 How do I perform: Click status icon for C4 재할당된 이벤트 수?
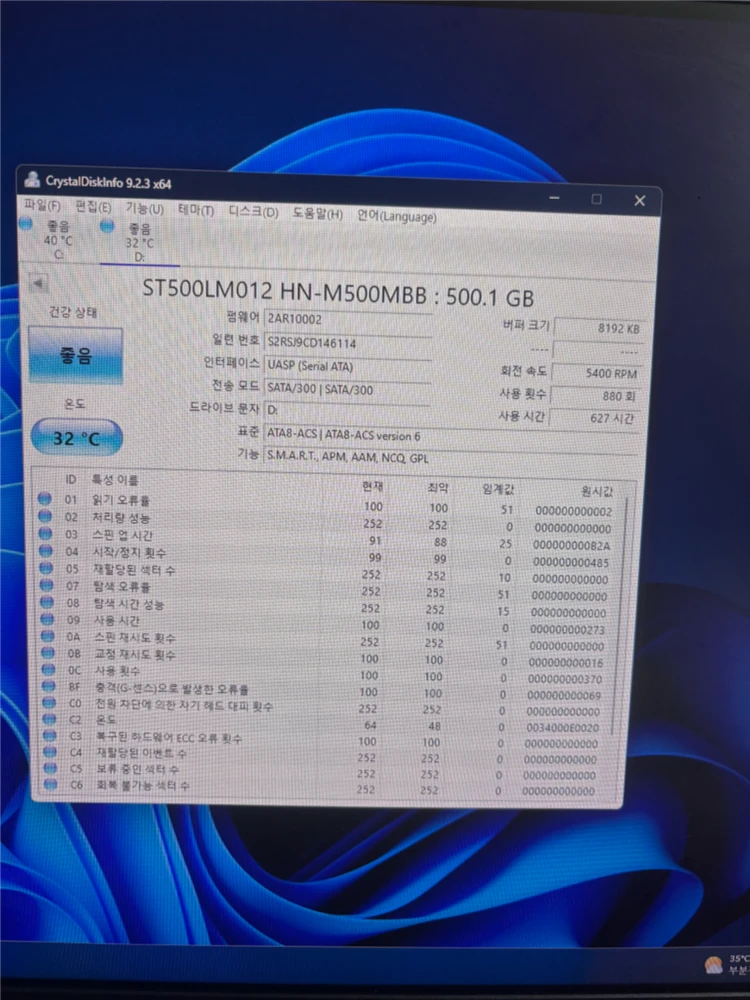click(50, 753)
